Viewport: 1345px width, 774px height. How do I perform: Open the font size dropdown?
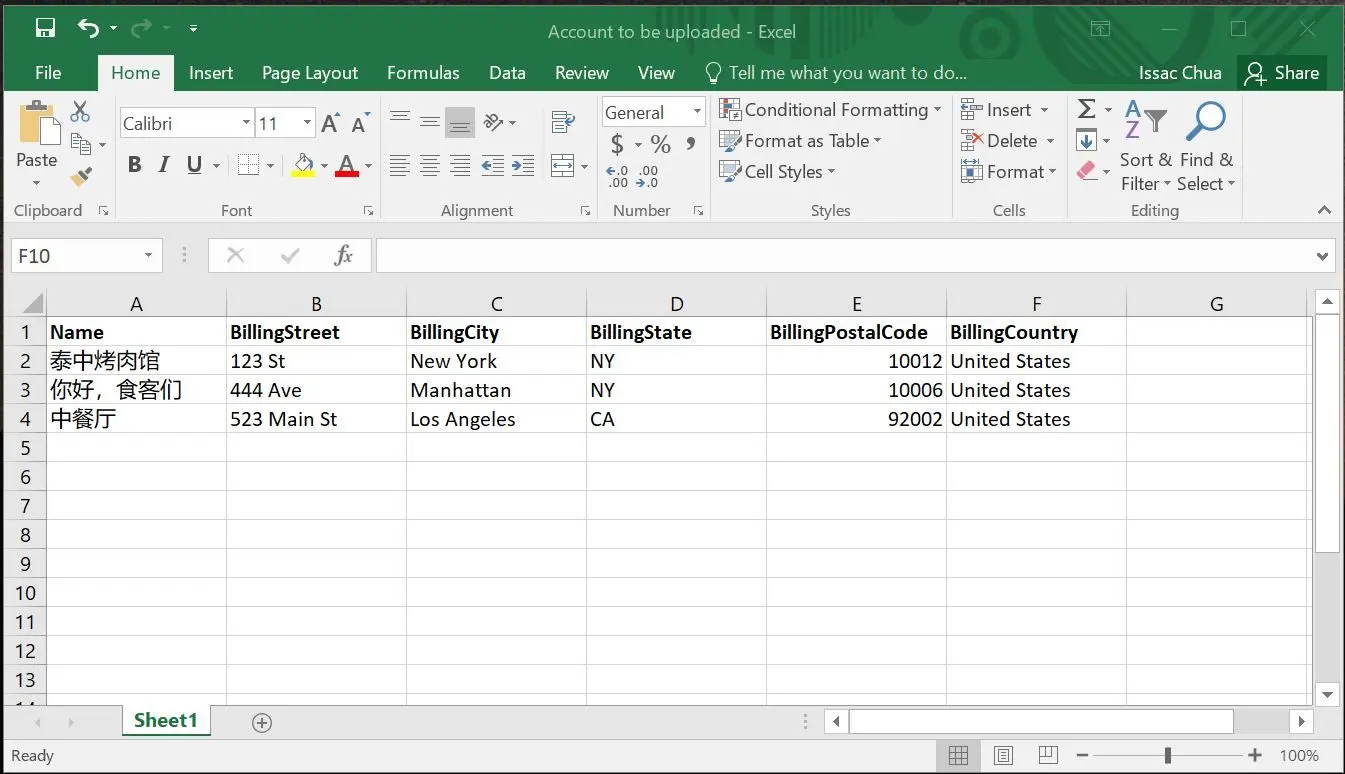[307, 124]
